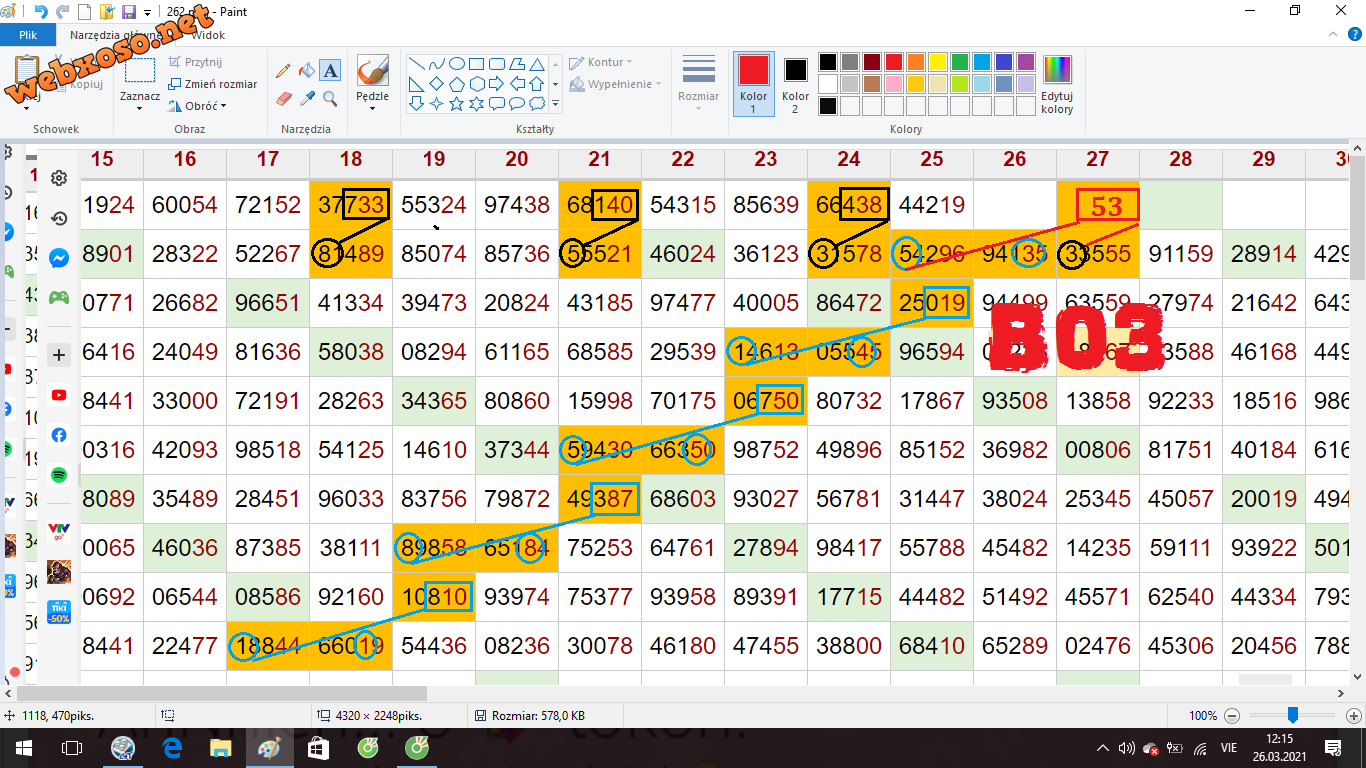Click the Open file icon in title bar
Screen dimensions: 1366x768
click(107, 12)
